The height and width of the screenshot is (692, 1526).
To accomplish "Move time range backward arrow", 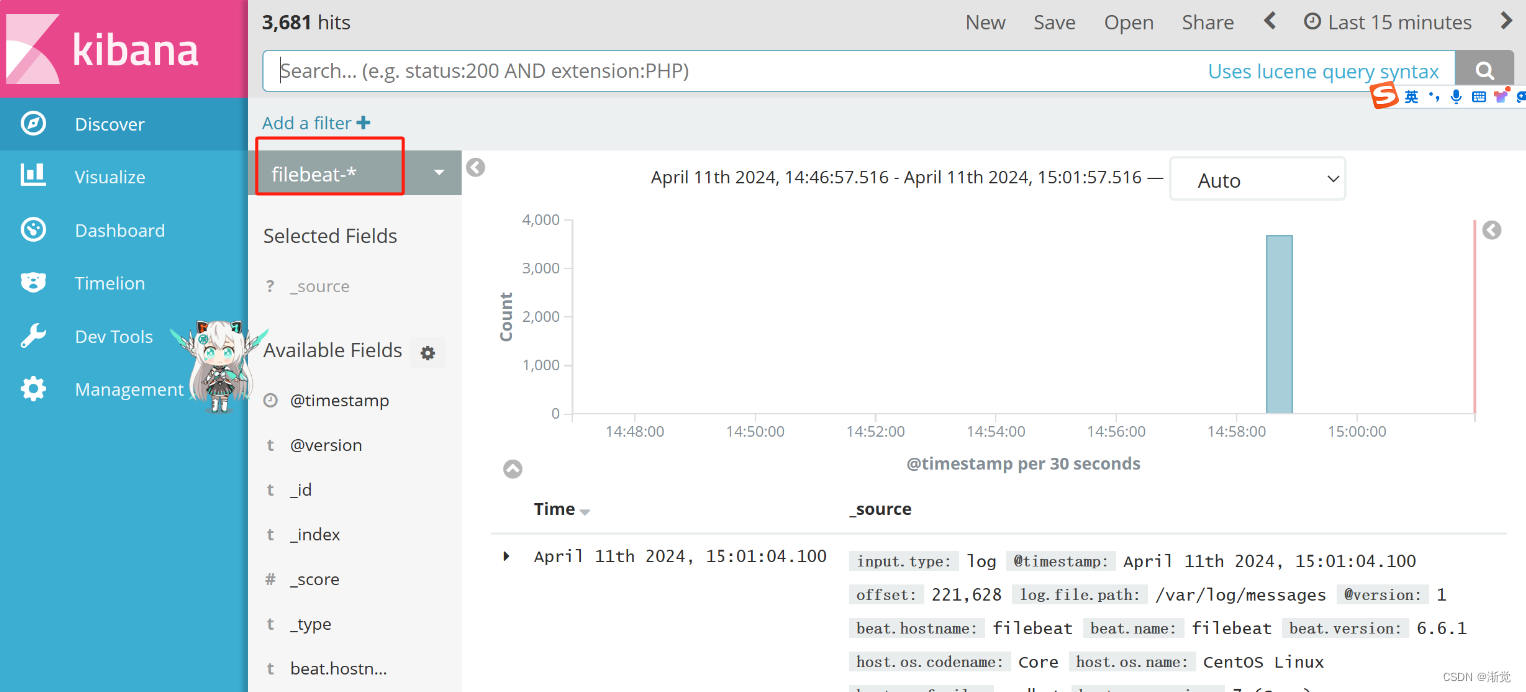I will pos(1270,21).
